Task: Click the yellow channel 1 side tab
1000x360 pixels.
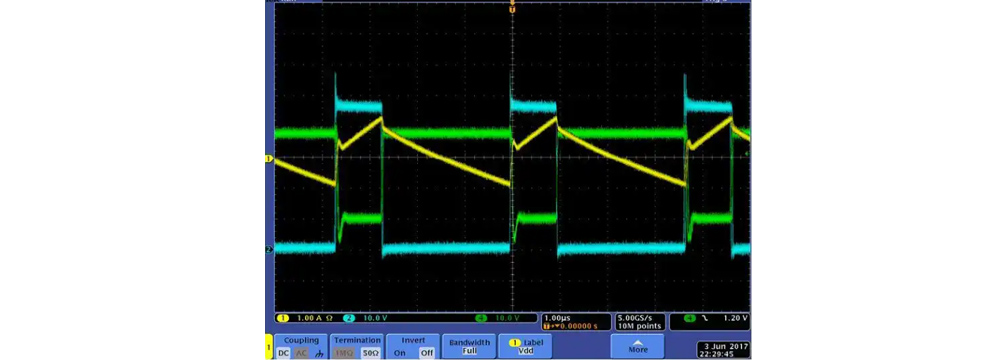Action: point(268,346)
